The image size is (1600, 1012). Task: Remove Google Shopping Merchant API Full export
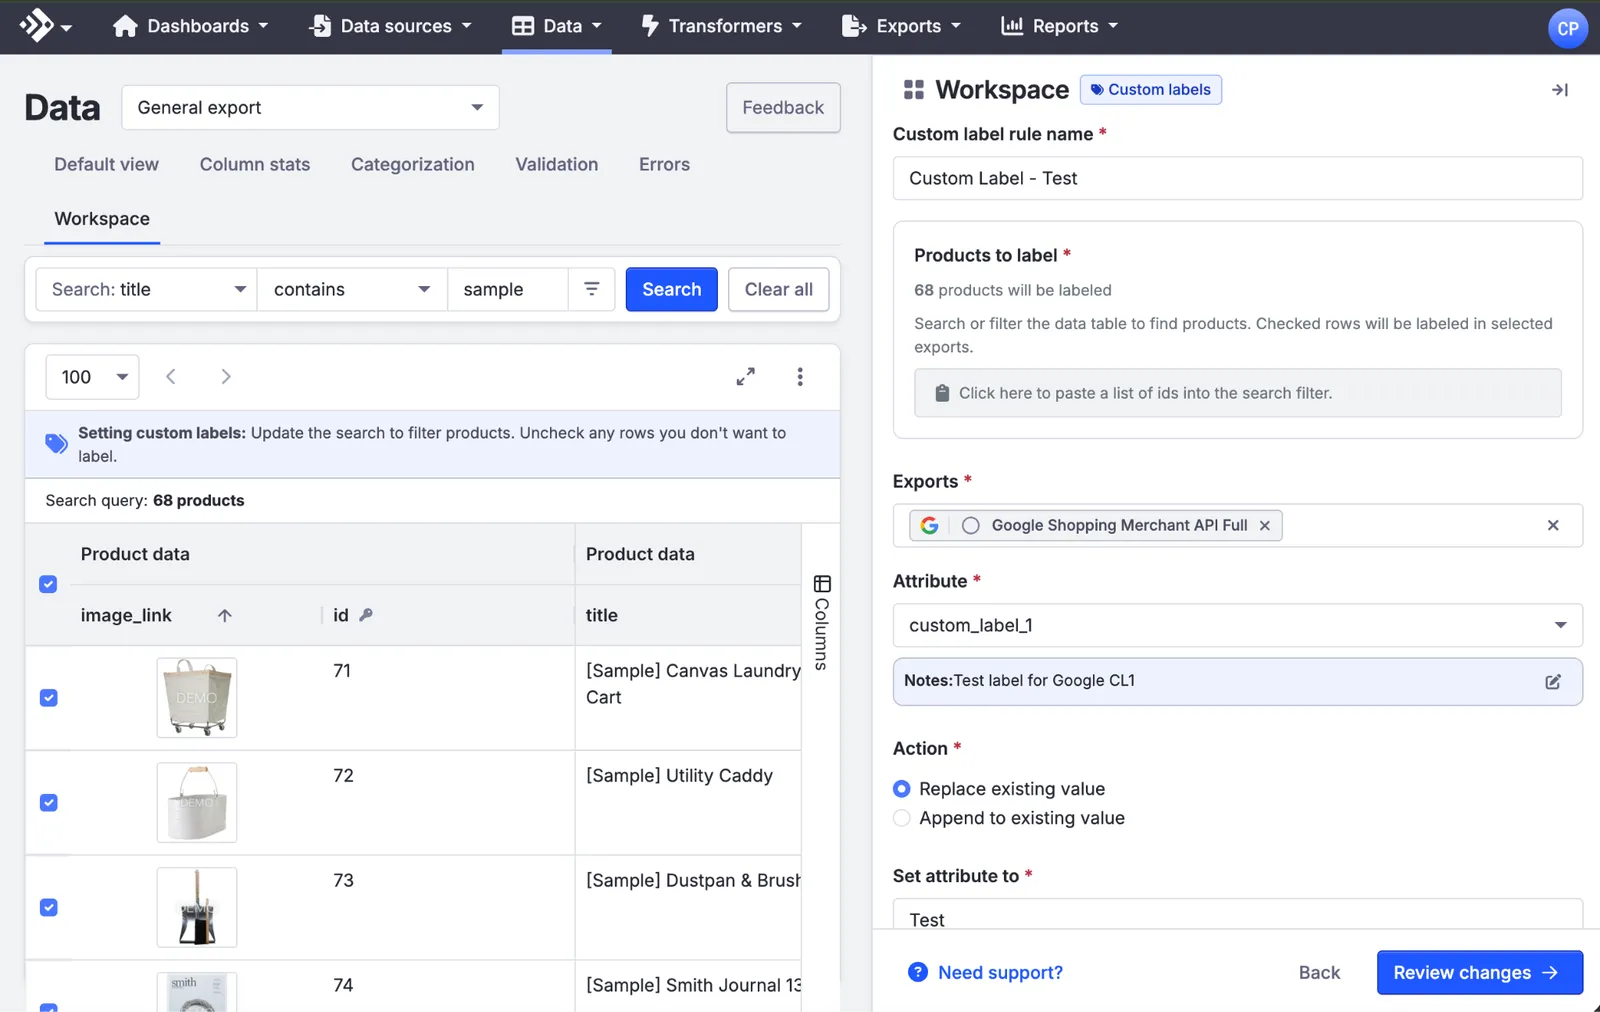[x=1265, y=525]
